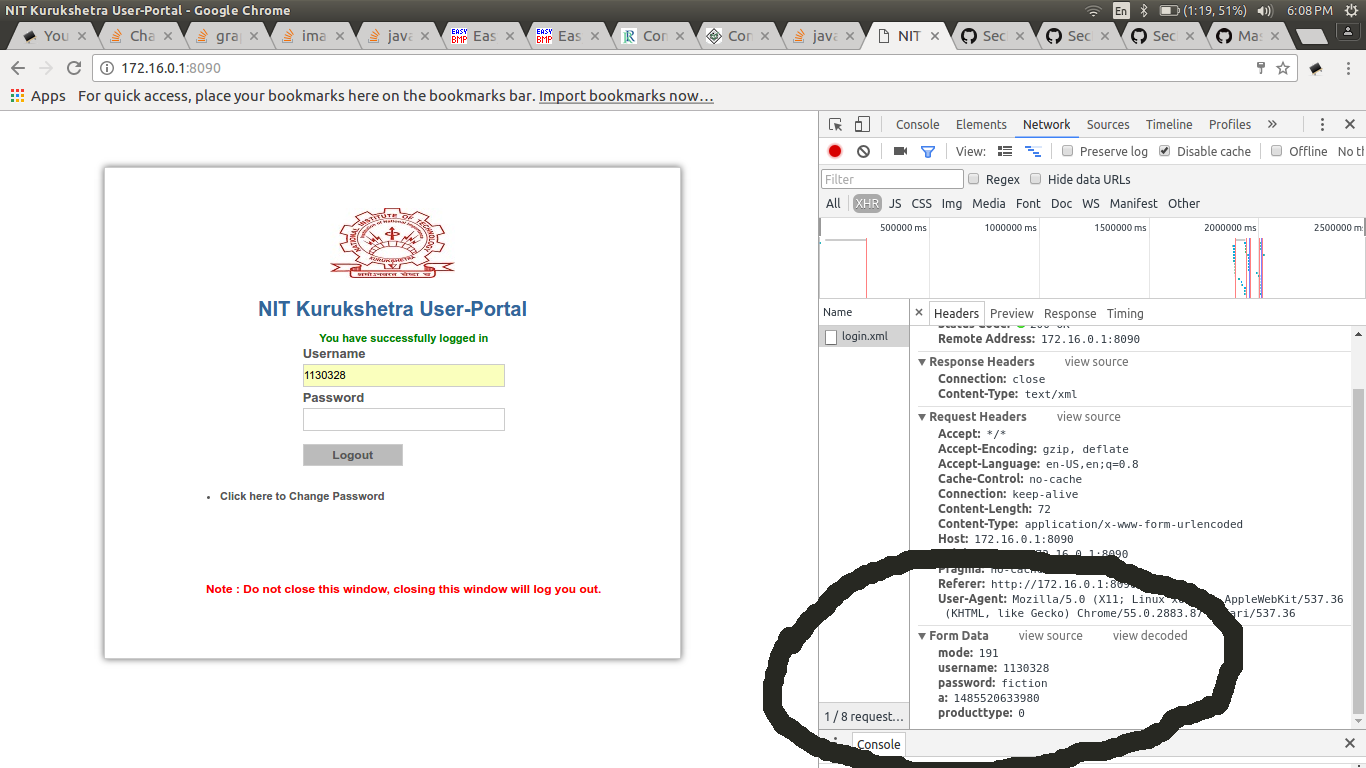Show more DevTools tabs chevron
The image size is (1366, 768).
pos(1272,125)
